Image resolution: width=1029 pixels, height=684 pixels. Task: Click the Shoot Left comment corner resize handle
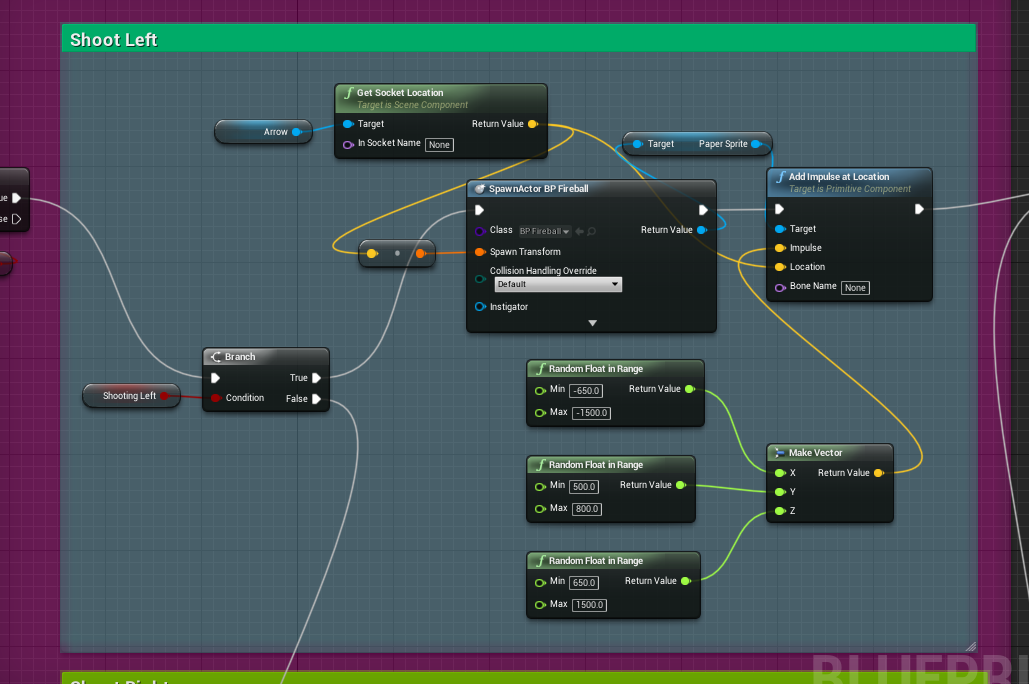[x=971, y=647]
